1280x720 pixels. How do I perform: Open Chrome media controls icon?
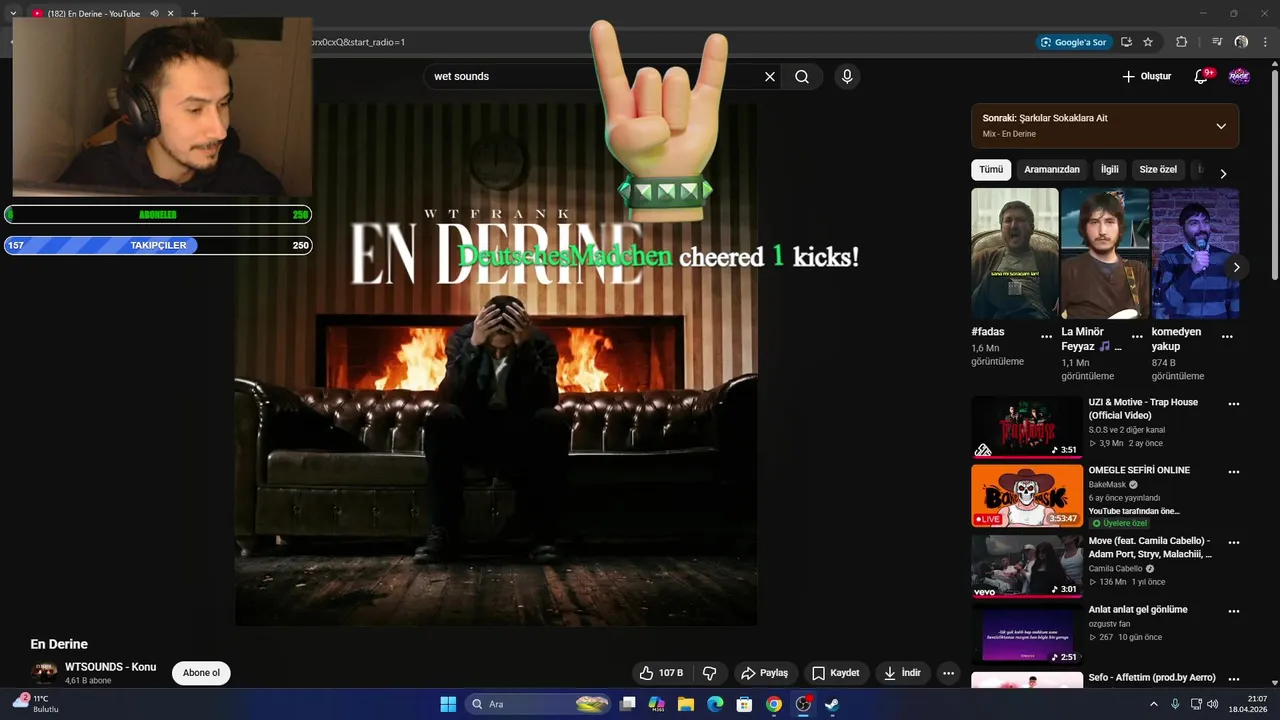pyautogui.click(x=1217, y=42)
